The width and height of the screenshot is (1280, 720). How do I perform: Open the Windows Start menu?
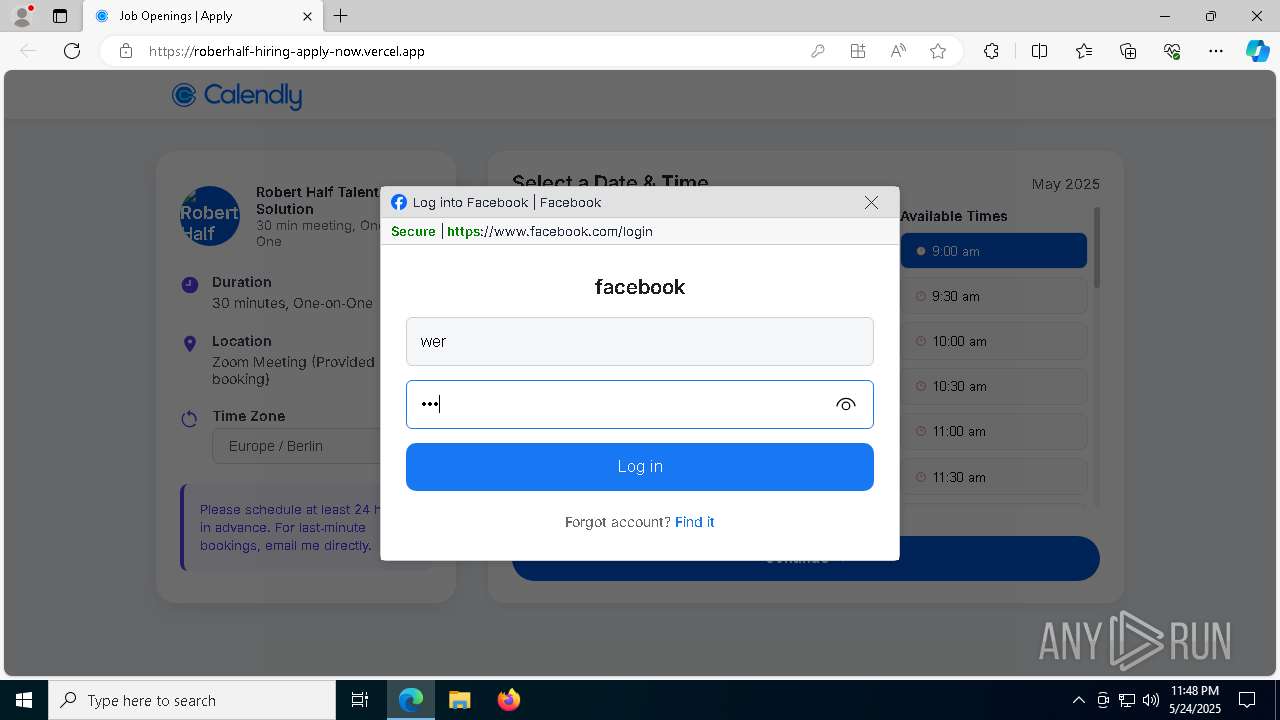click(x=24, y=700)
